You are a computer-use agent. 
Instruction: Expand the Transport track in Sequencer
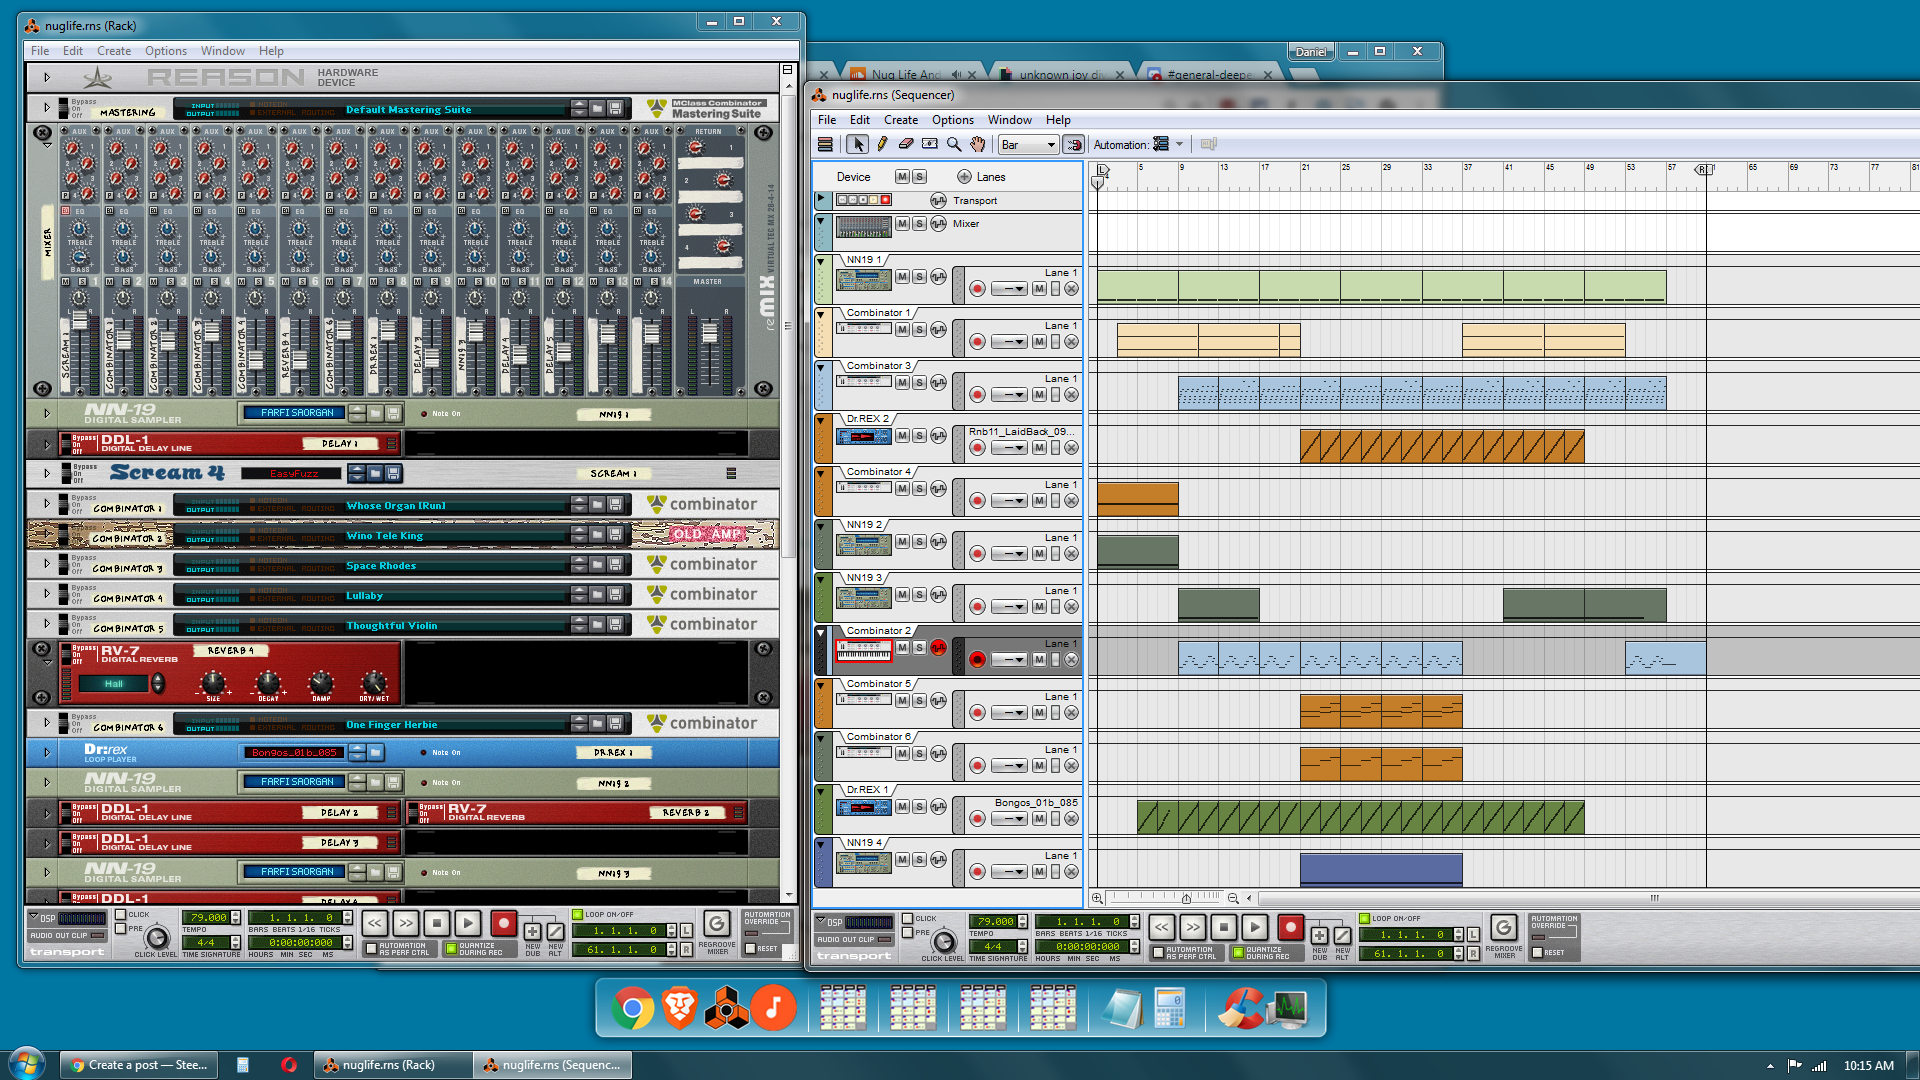[x=821, y=199]
